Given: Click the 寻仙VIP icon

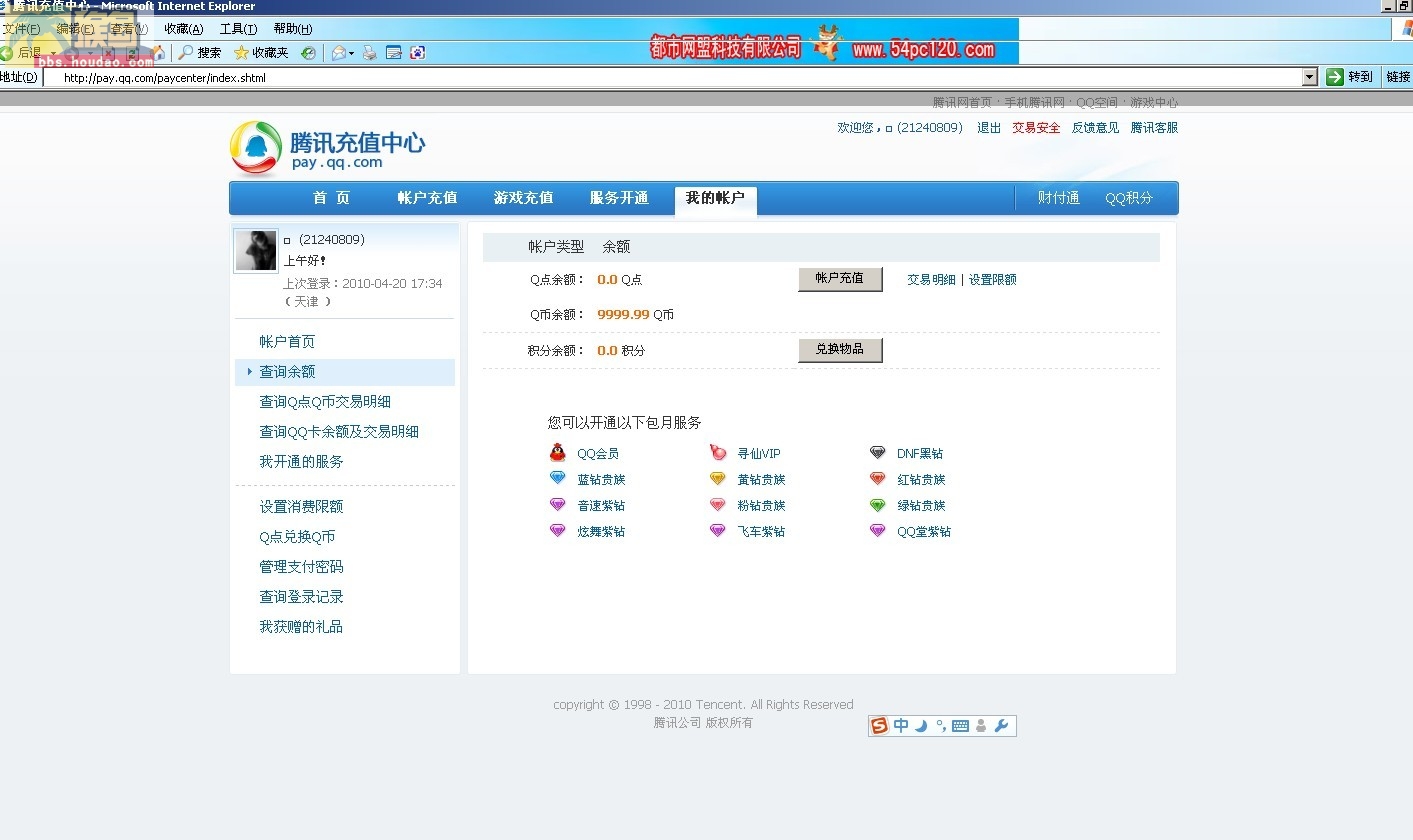Looking at the screenshot, I should [718, 453].
